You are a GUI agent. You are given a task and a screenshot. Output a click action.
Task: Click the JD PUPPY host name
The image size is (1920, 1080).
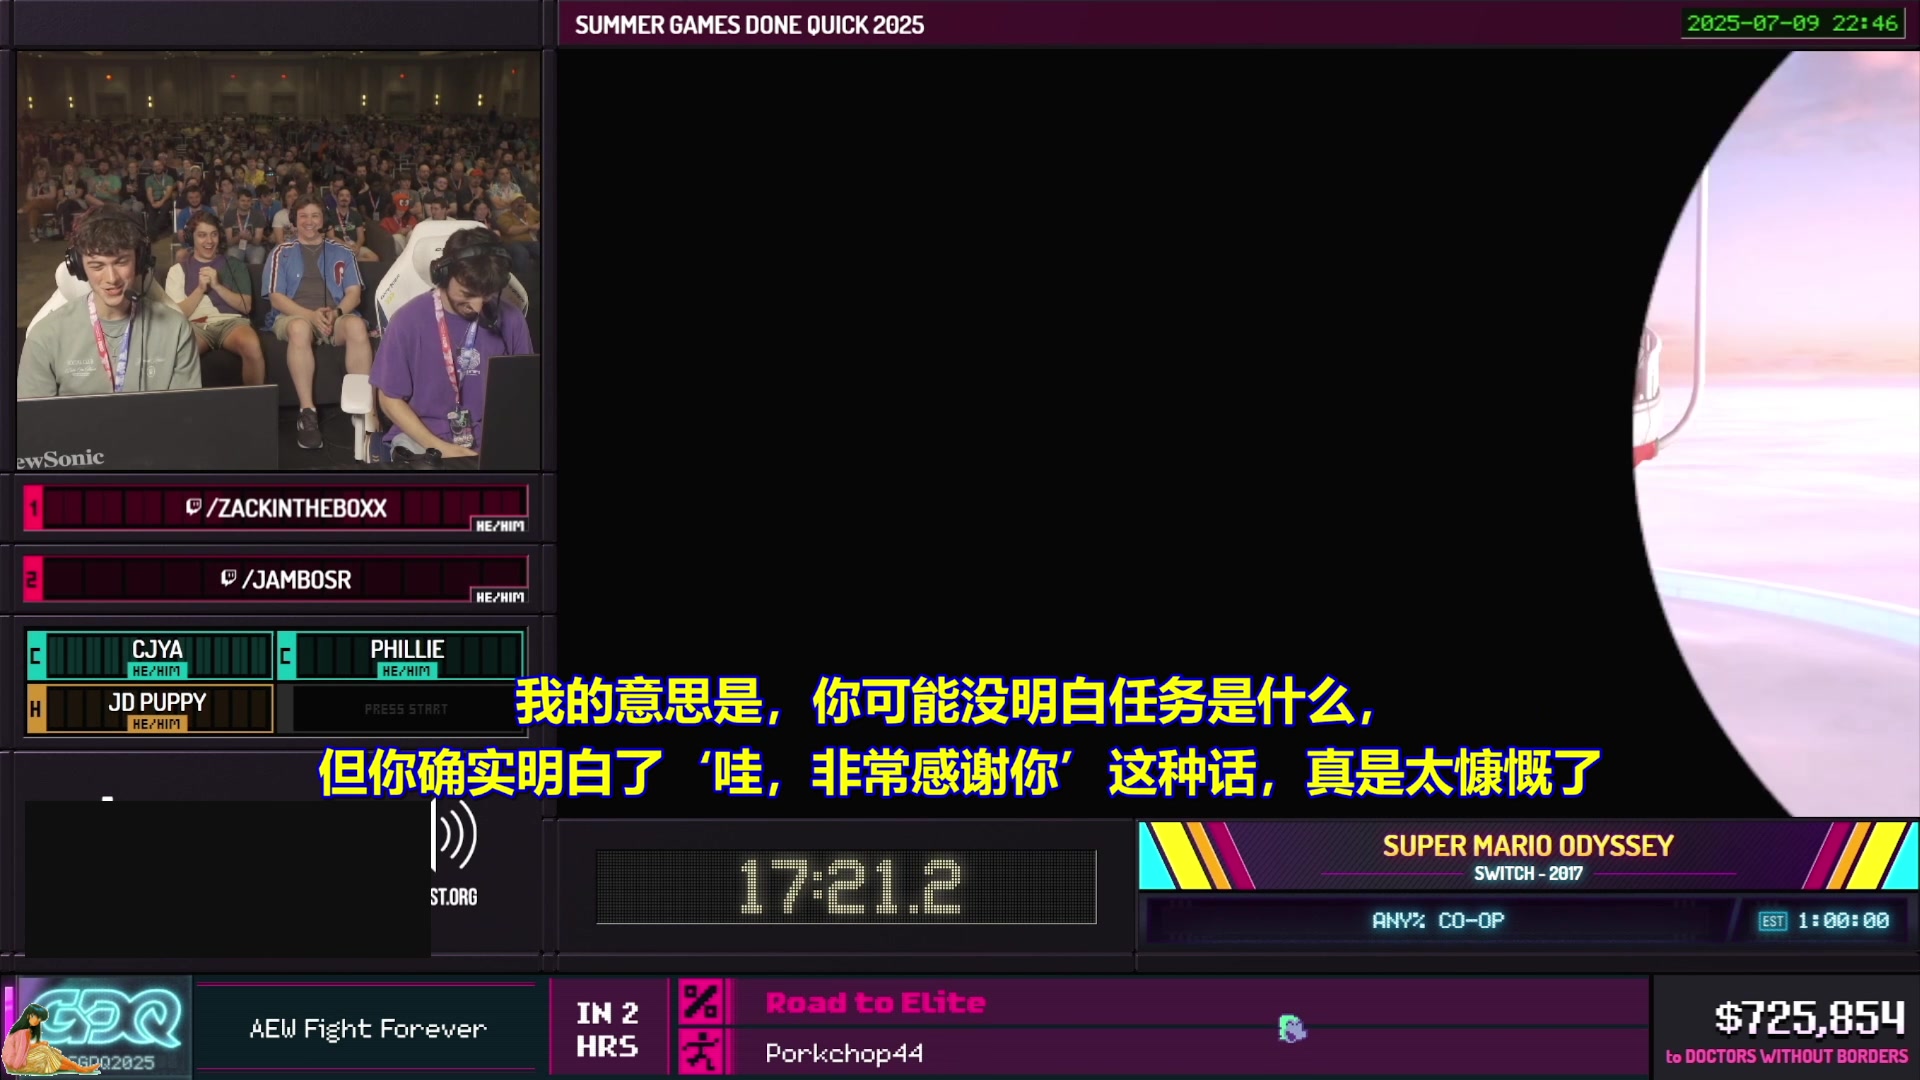[157, 702]
